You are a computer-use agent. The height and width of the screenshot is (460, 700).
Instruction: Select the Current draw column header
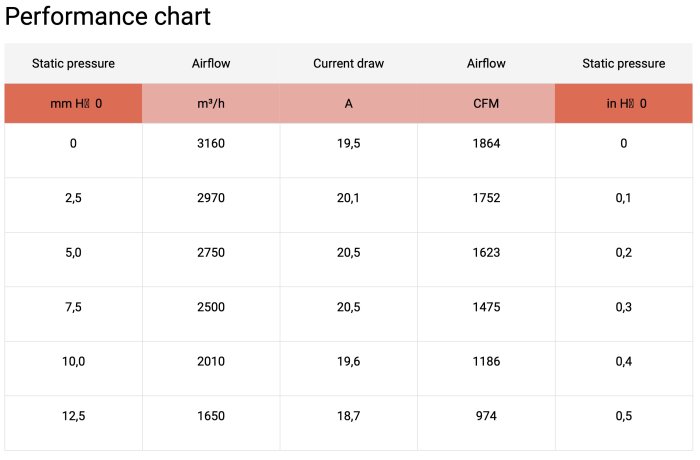pos(348,63)
